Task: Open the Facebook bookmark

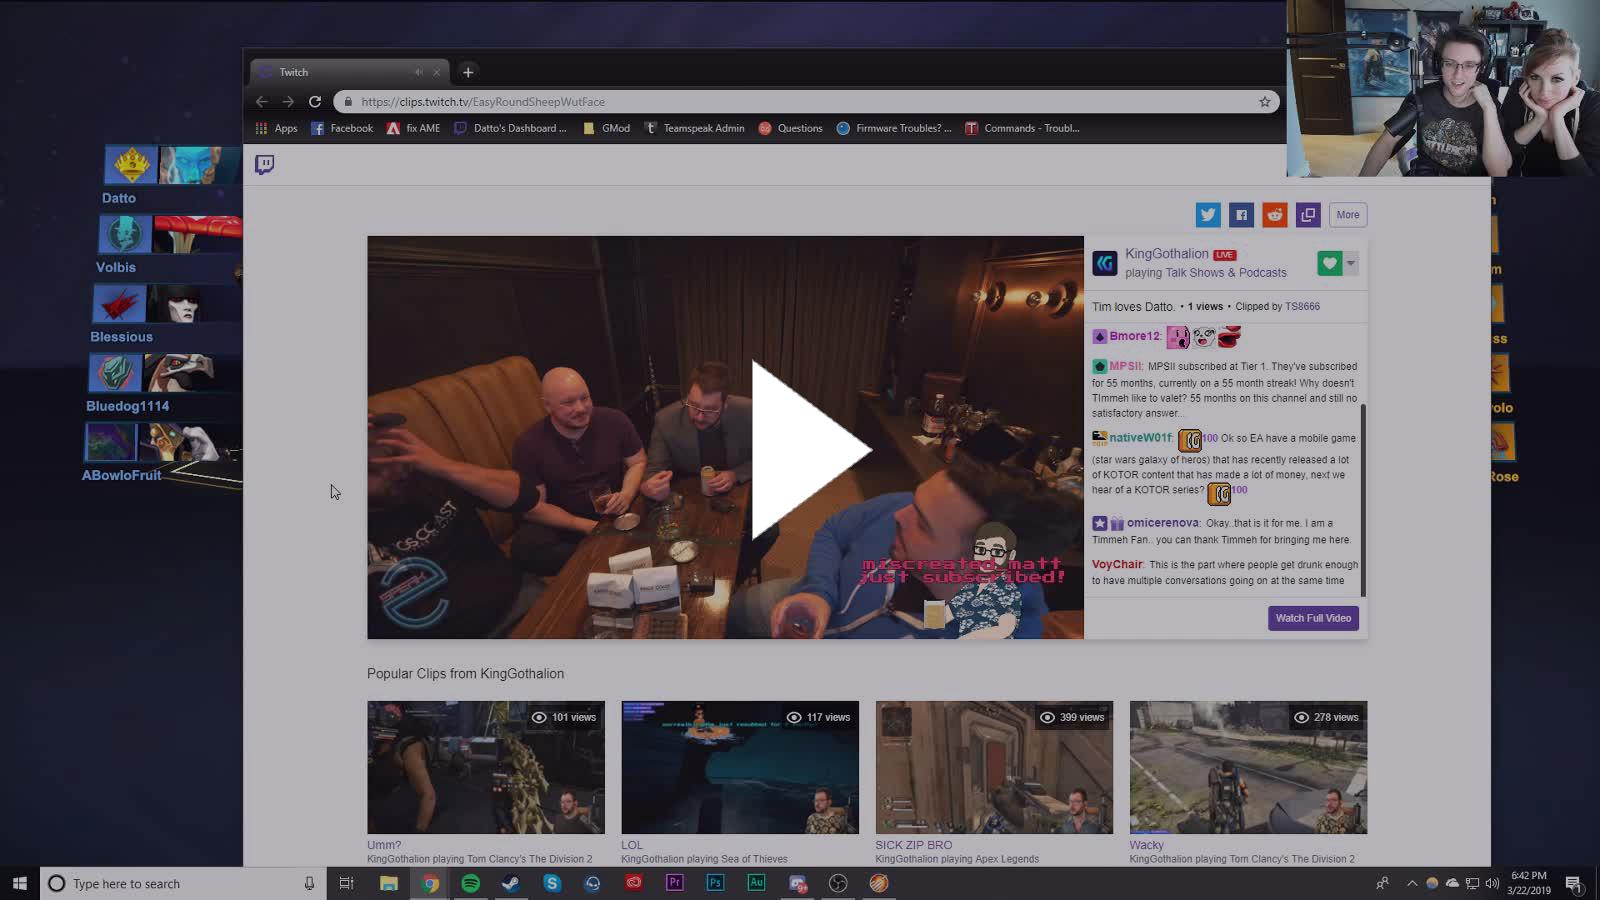Action: pyautogui.click(x=342, y=128)
